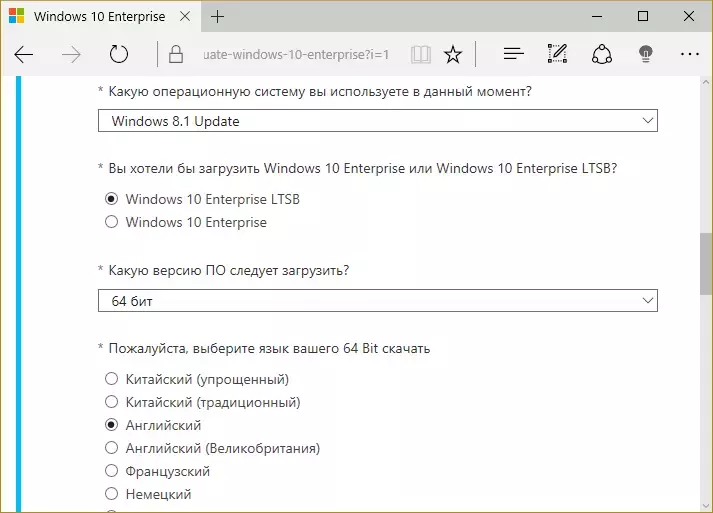Select the Английский radio button
Screen dimensions: 713x513
(x=111, y=425)
